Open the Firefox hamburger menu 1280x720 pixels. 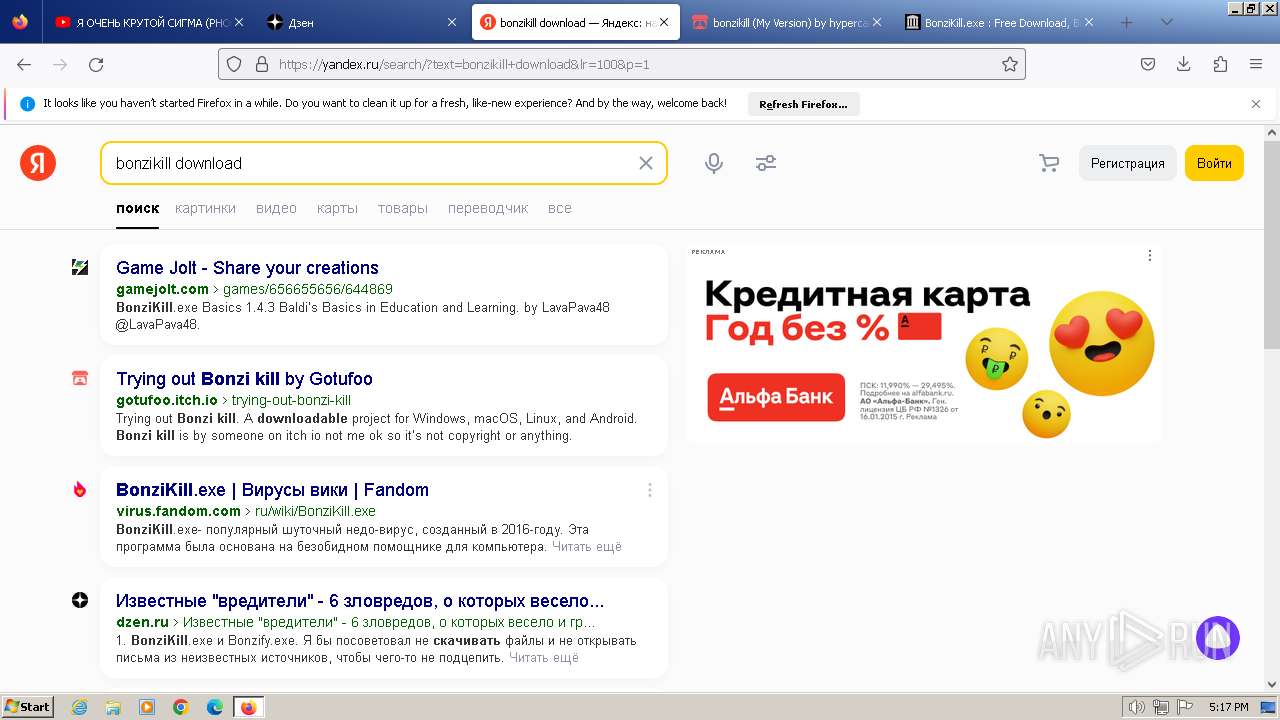(x=1256, y=64)
